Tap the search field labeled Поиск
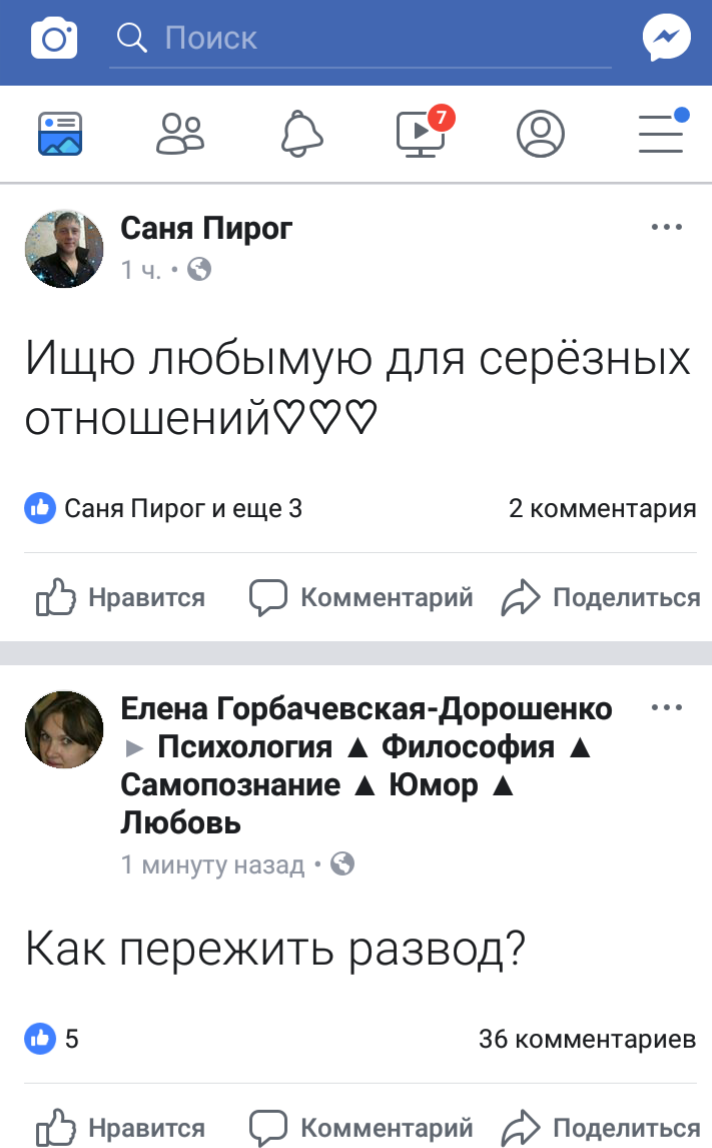The height and width of the screenshot is (1148, 712). click(360, 39)
